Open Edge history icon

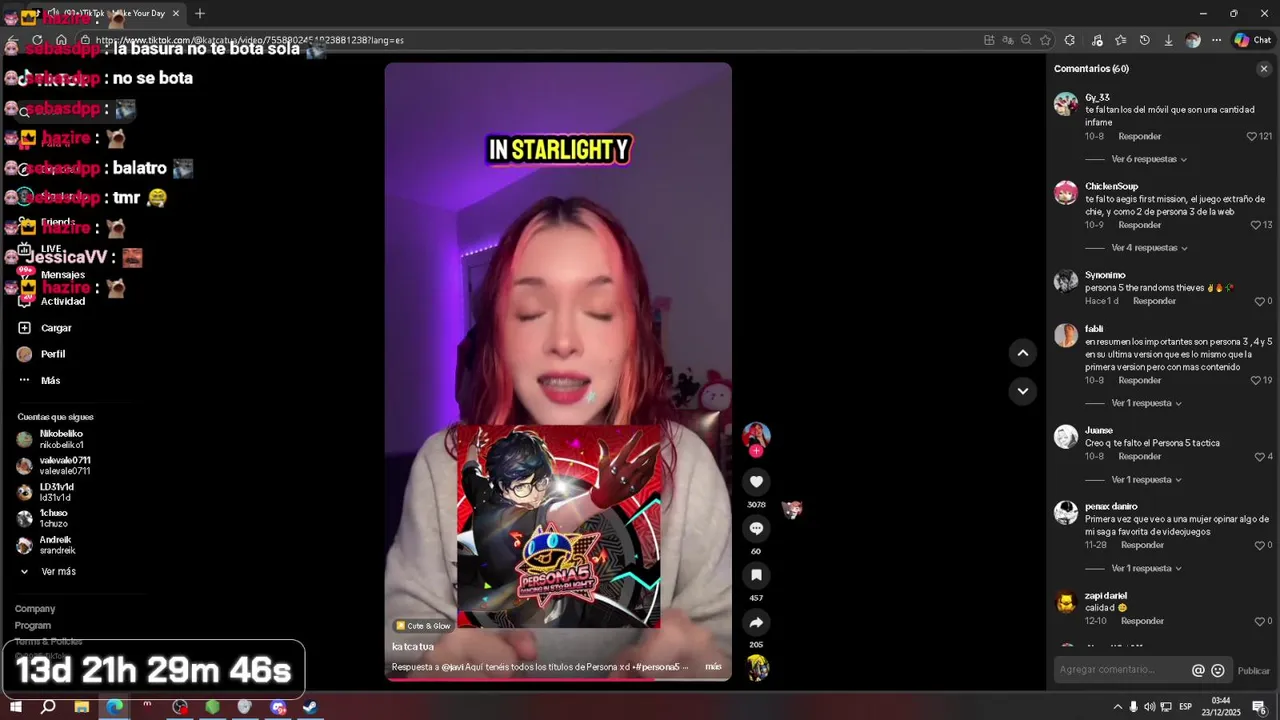click(x=1144, y=40)
